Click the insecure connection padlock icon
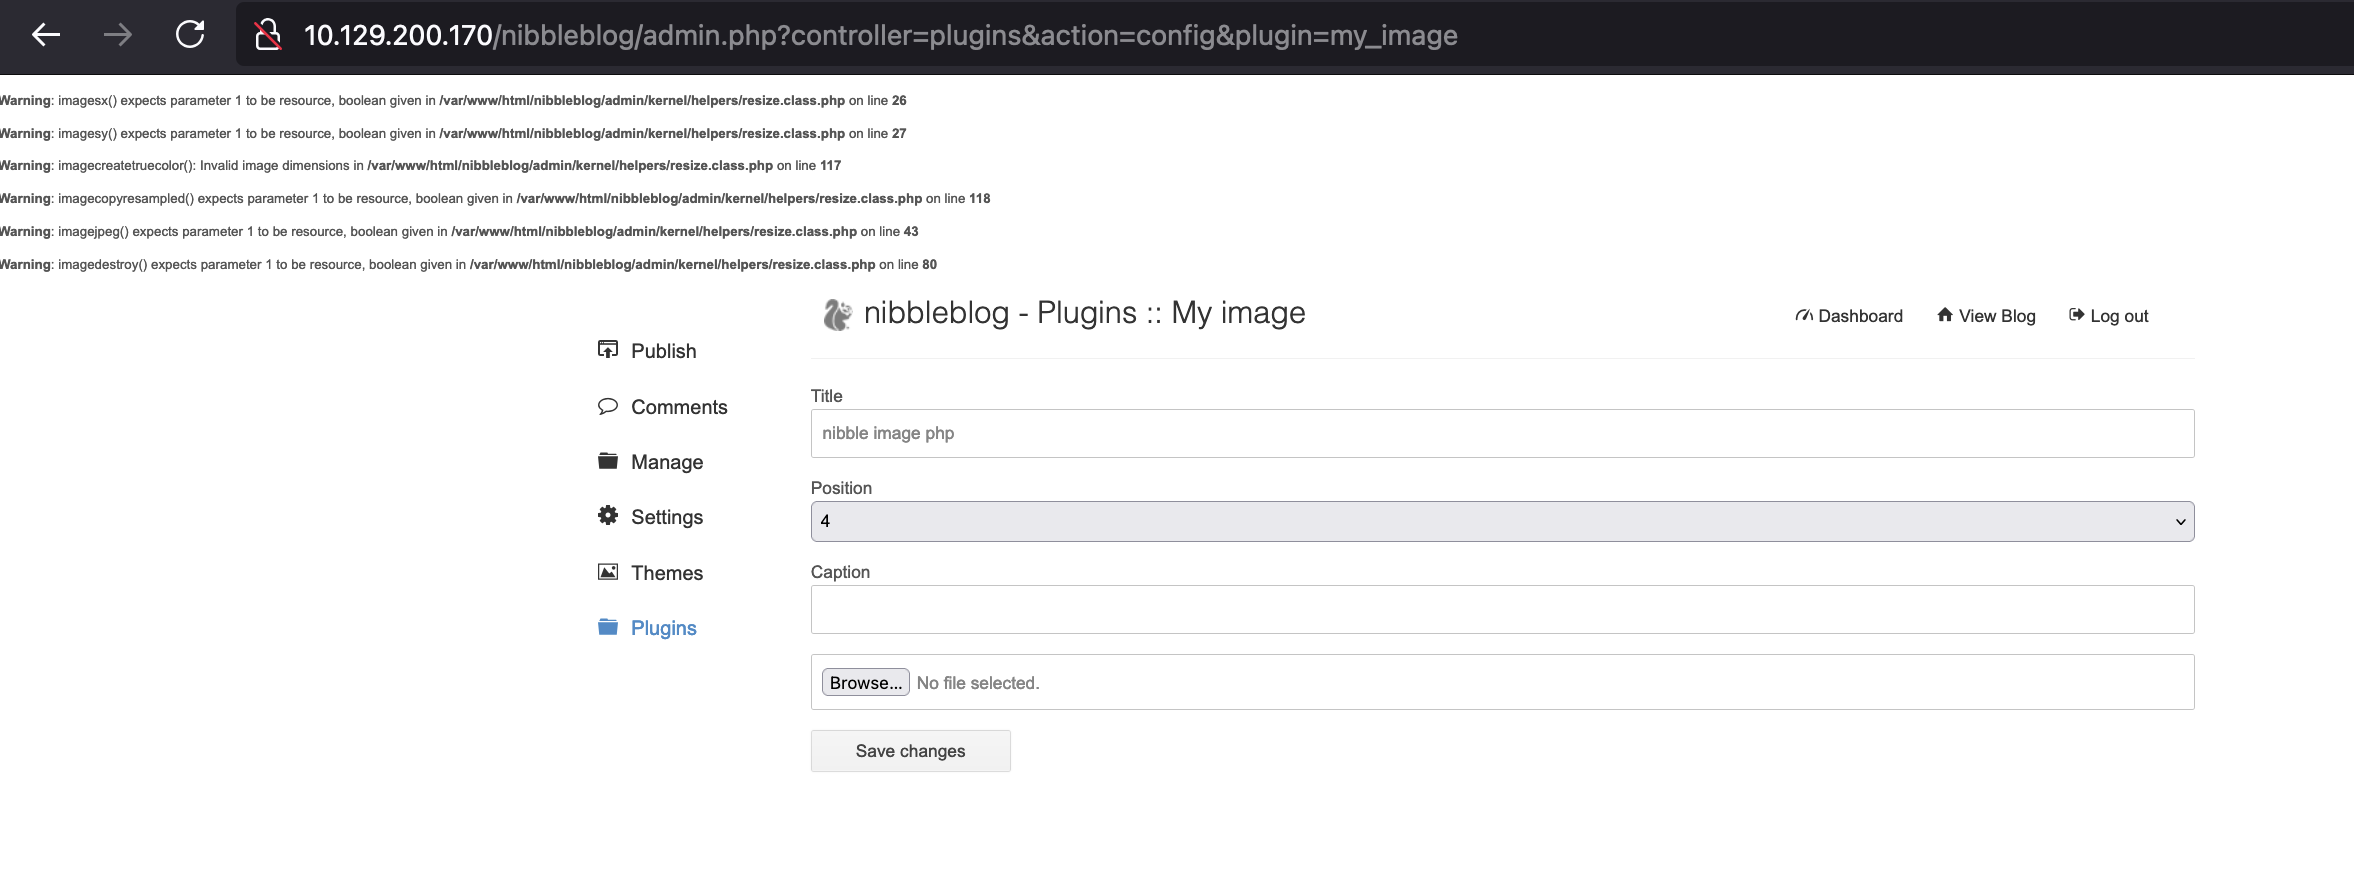Image resolution: width=2354 pixels, height=874 pixels. [x=267, y=35]
